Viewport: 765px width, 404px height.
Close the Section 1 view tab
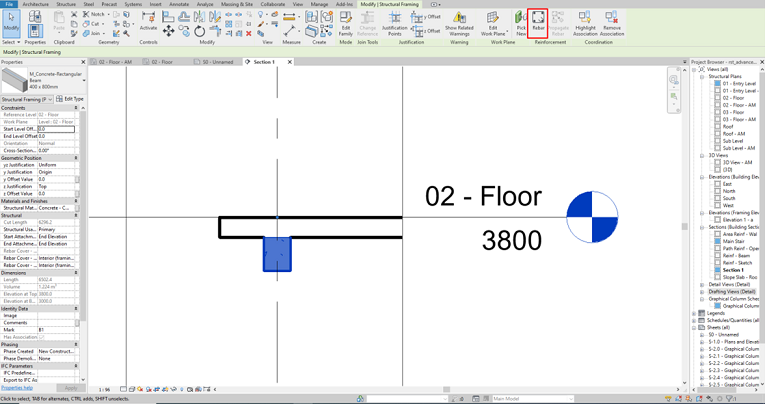pyautogui.click(x=290, y=62)
